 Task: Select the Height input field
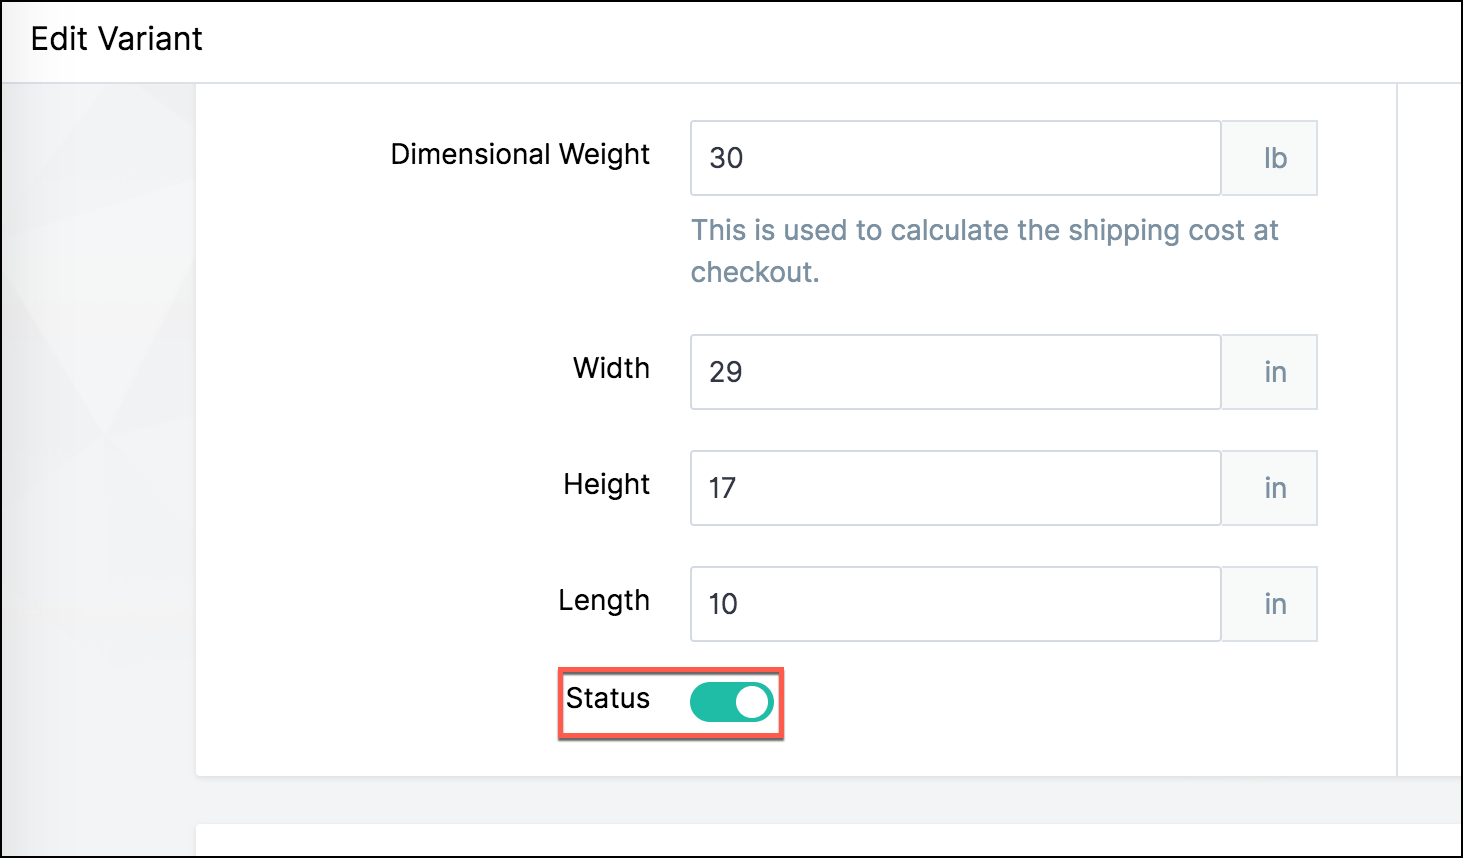click(x=955, y=488)
